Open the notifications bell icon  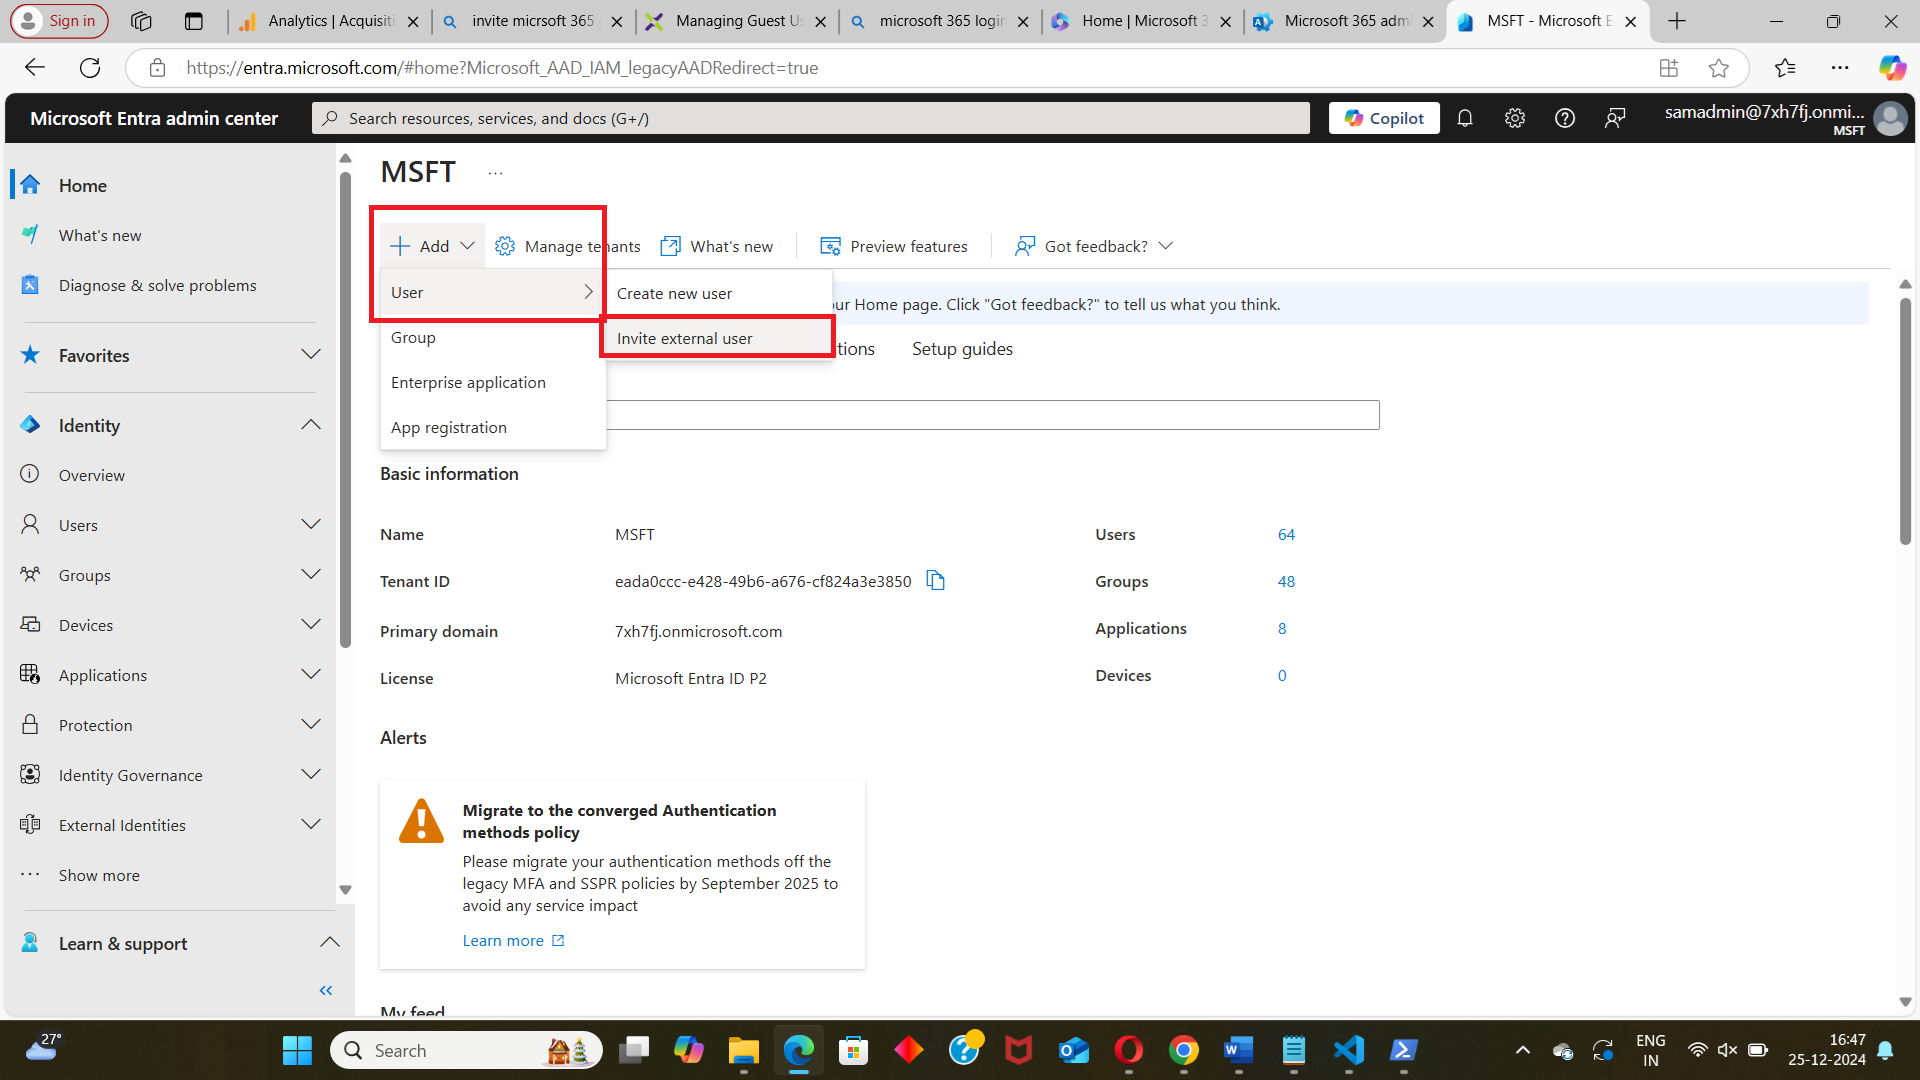click(x=1465, y=118)
